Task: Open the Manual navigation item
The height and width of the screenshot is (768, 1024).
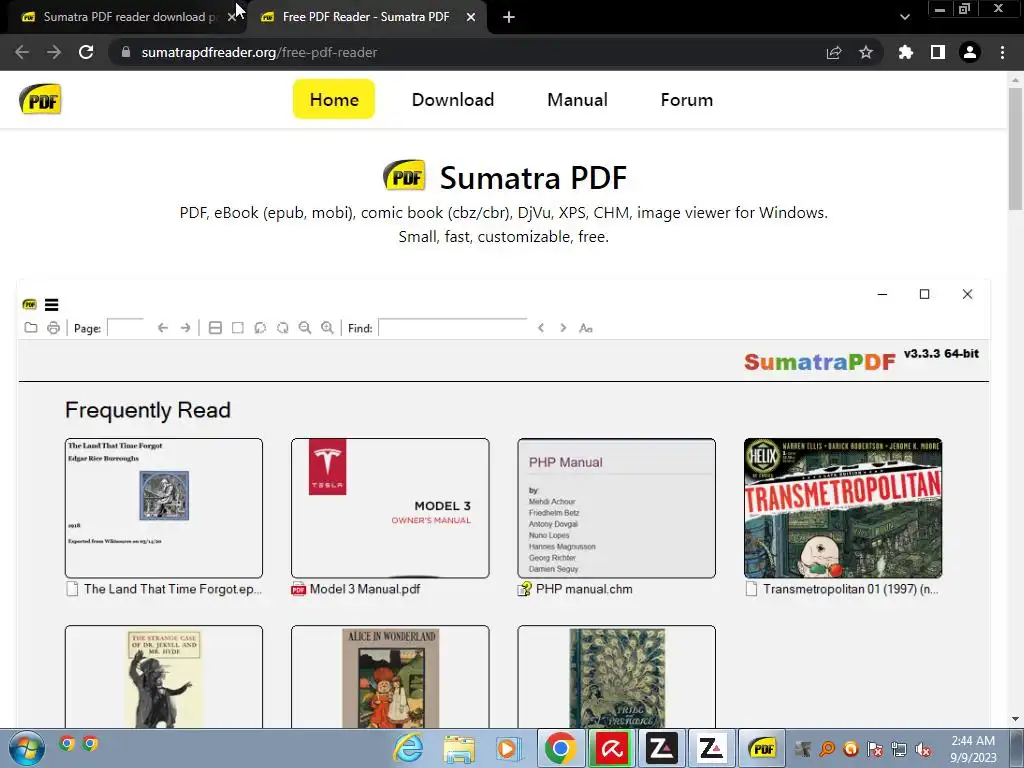Action: [x=577, y=99]
